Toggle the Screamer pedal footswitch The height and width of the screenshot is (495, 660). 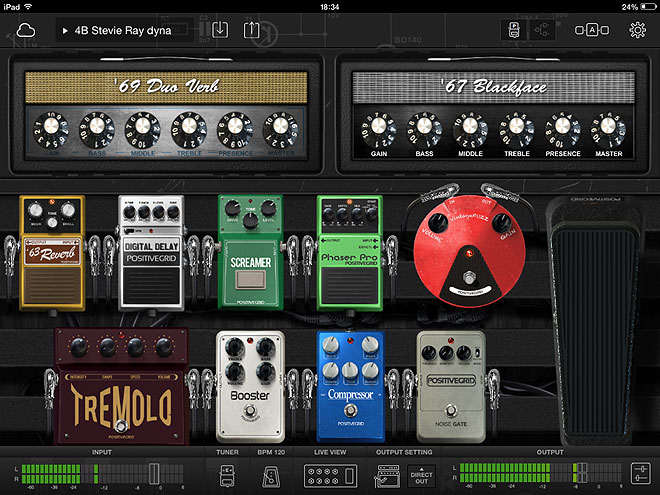[x=250, y=280]
